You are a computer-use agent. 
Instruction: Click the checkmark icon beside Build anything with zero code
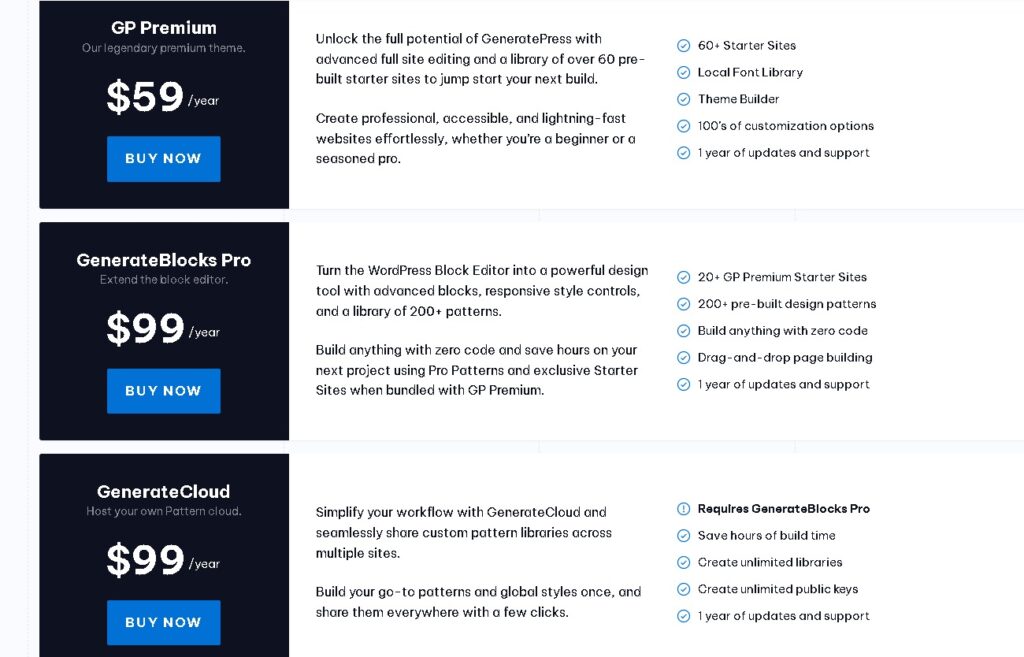pos(684,331)
